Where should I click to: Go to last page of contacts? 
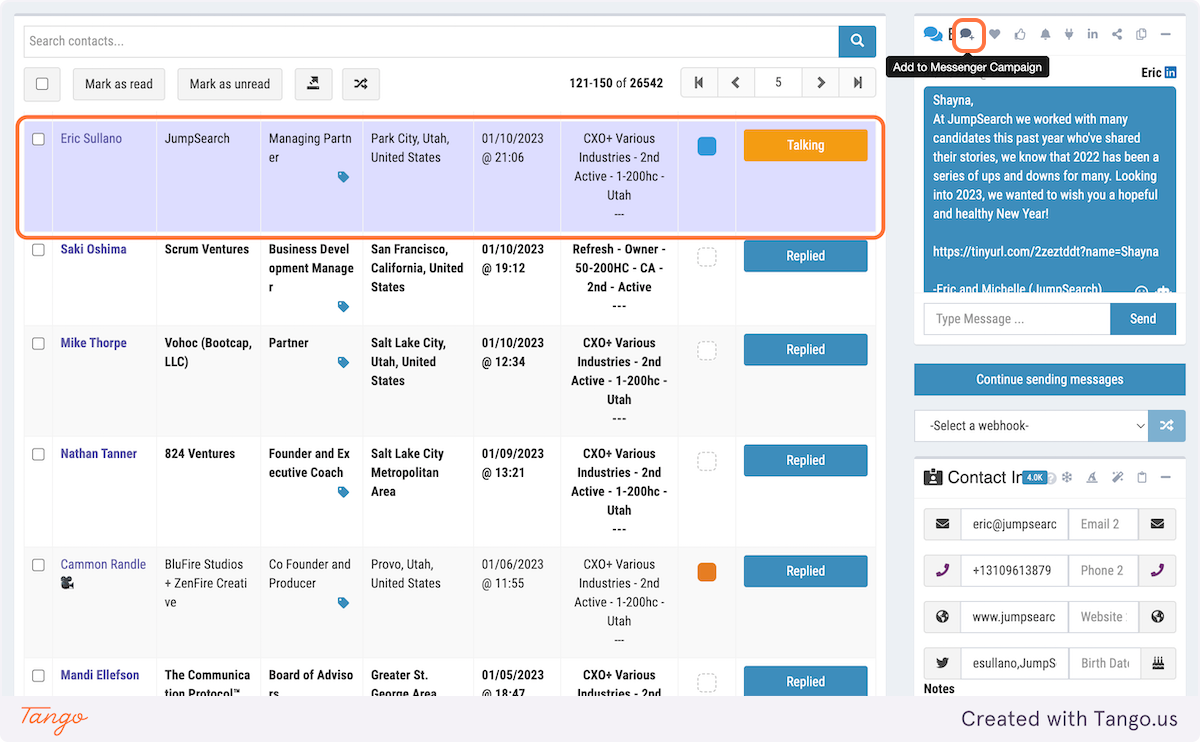point(857,83)
